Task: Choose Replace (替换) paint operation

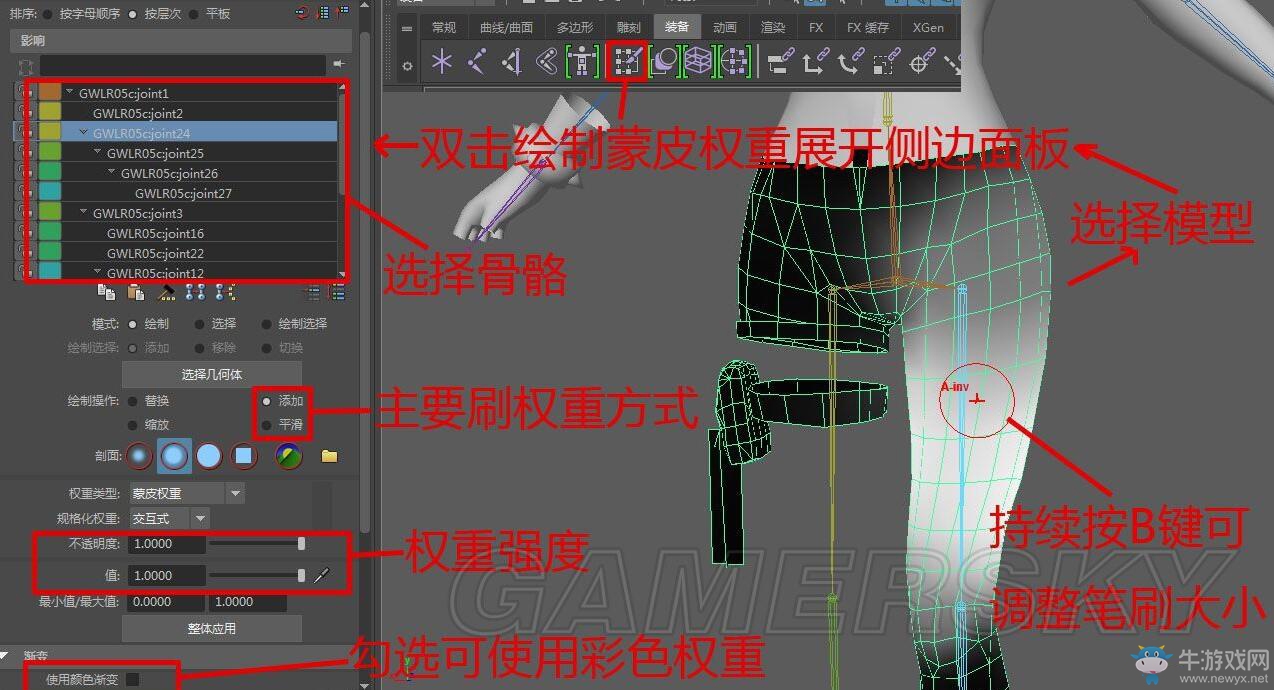Action: click(133, 400)
